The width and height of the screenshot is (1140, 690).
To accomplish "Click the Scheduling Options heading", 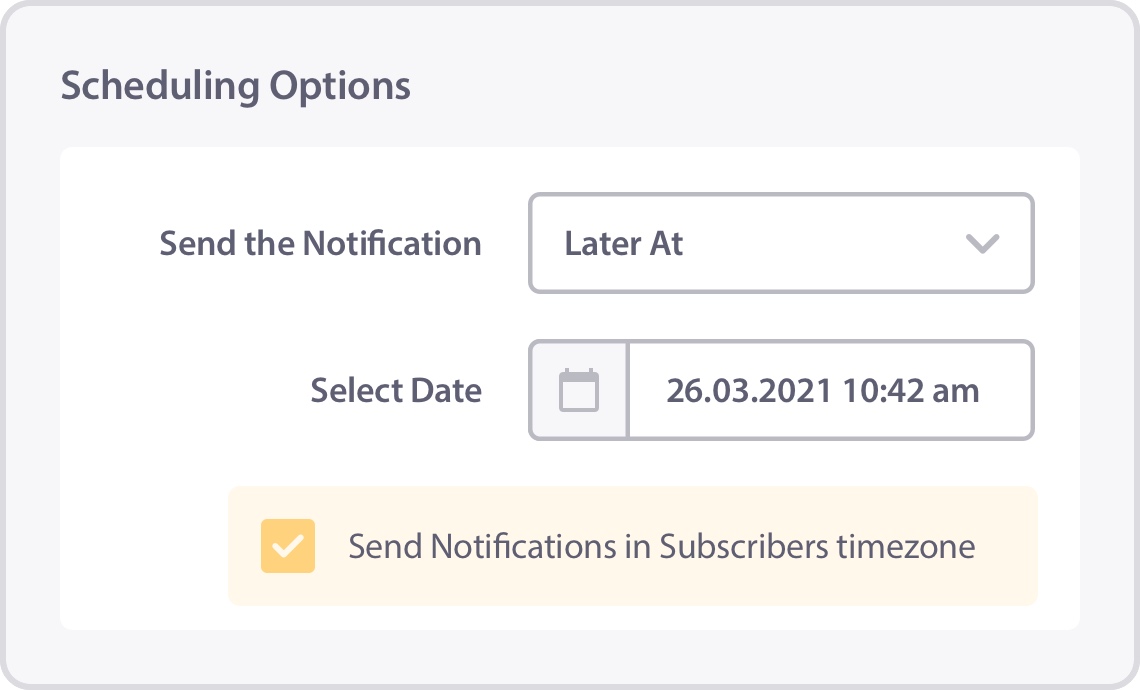I will (236, 87).
